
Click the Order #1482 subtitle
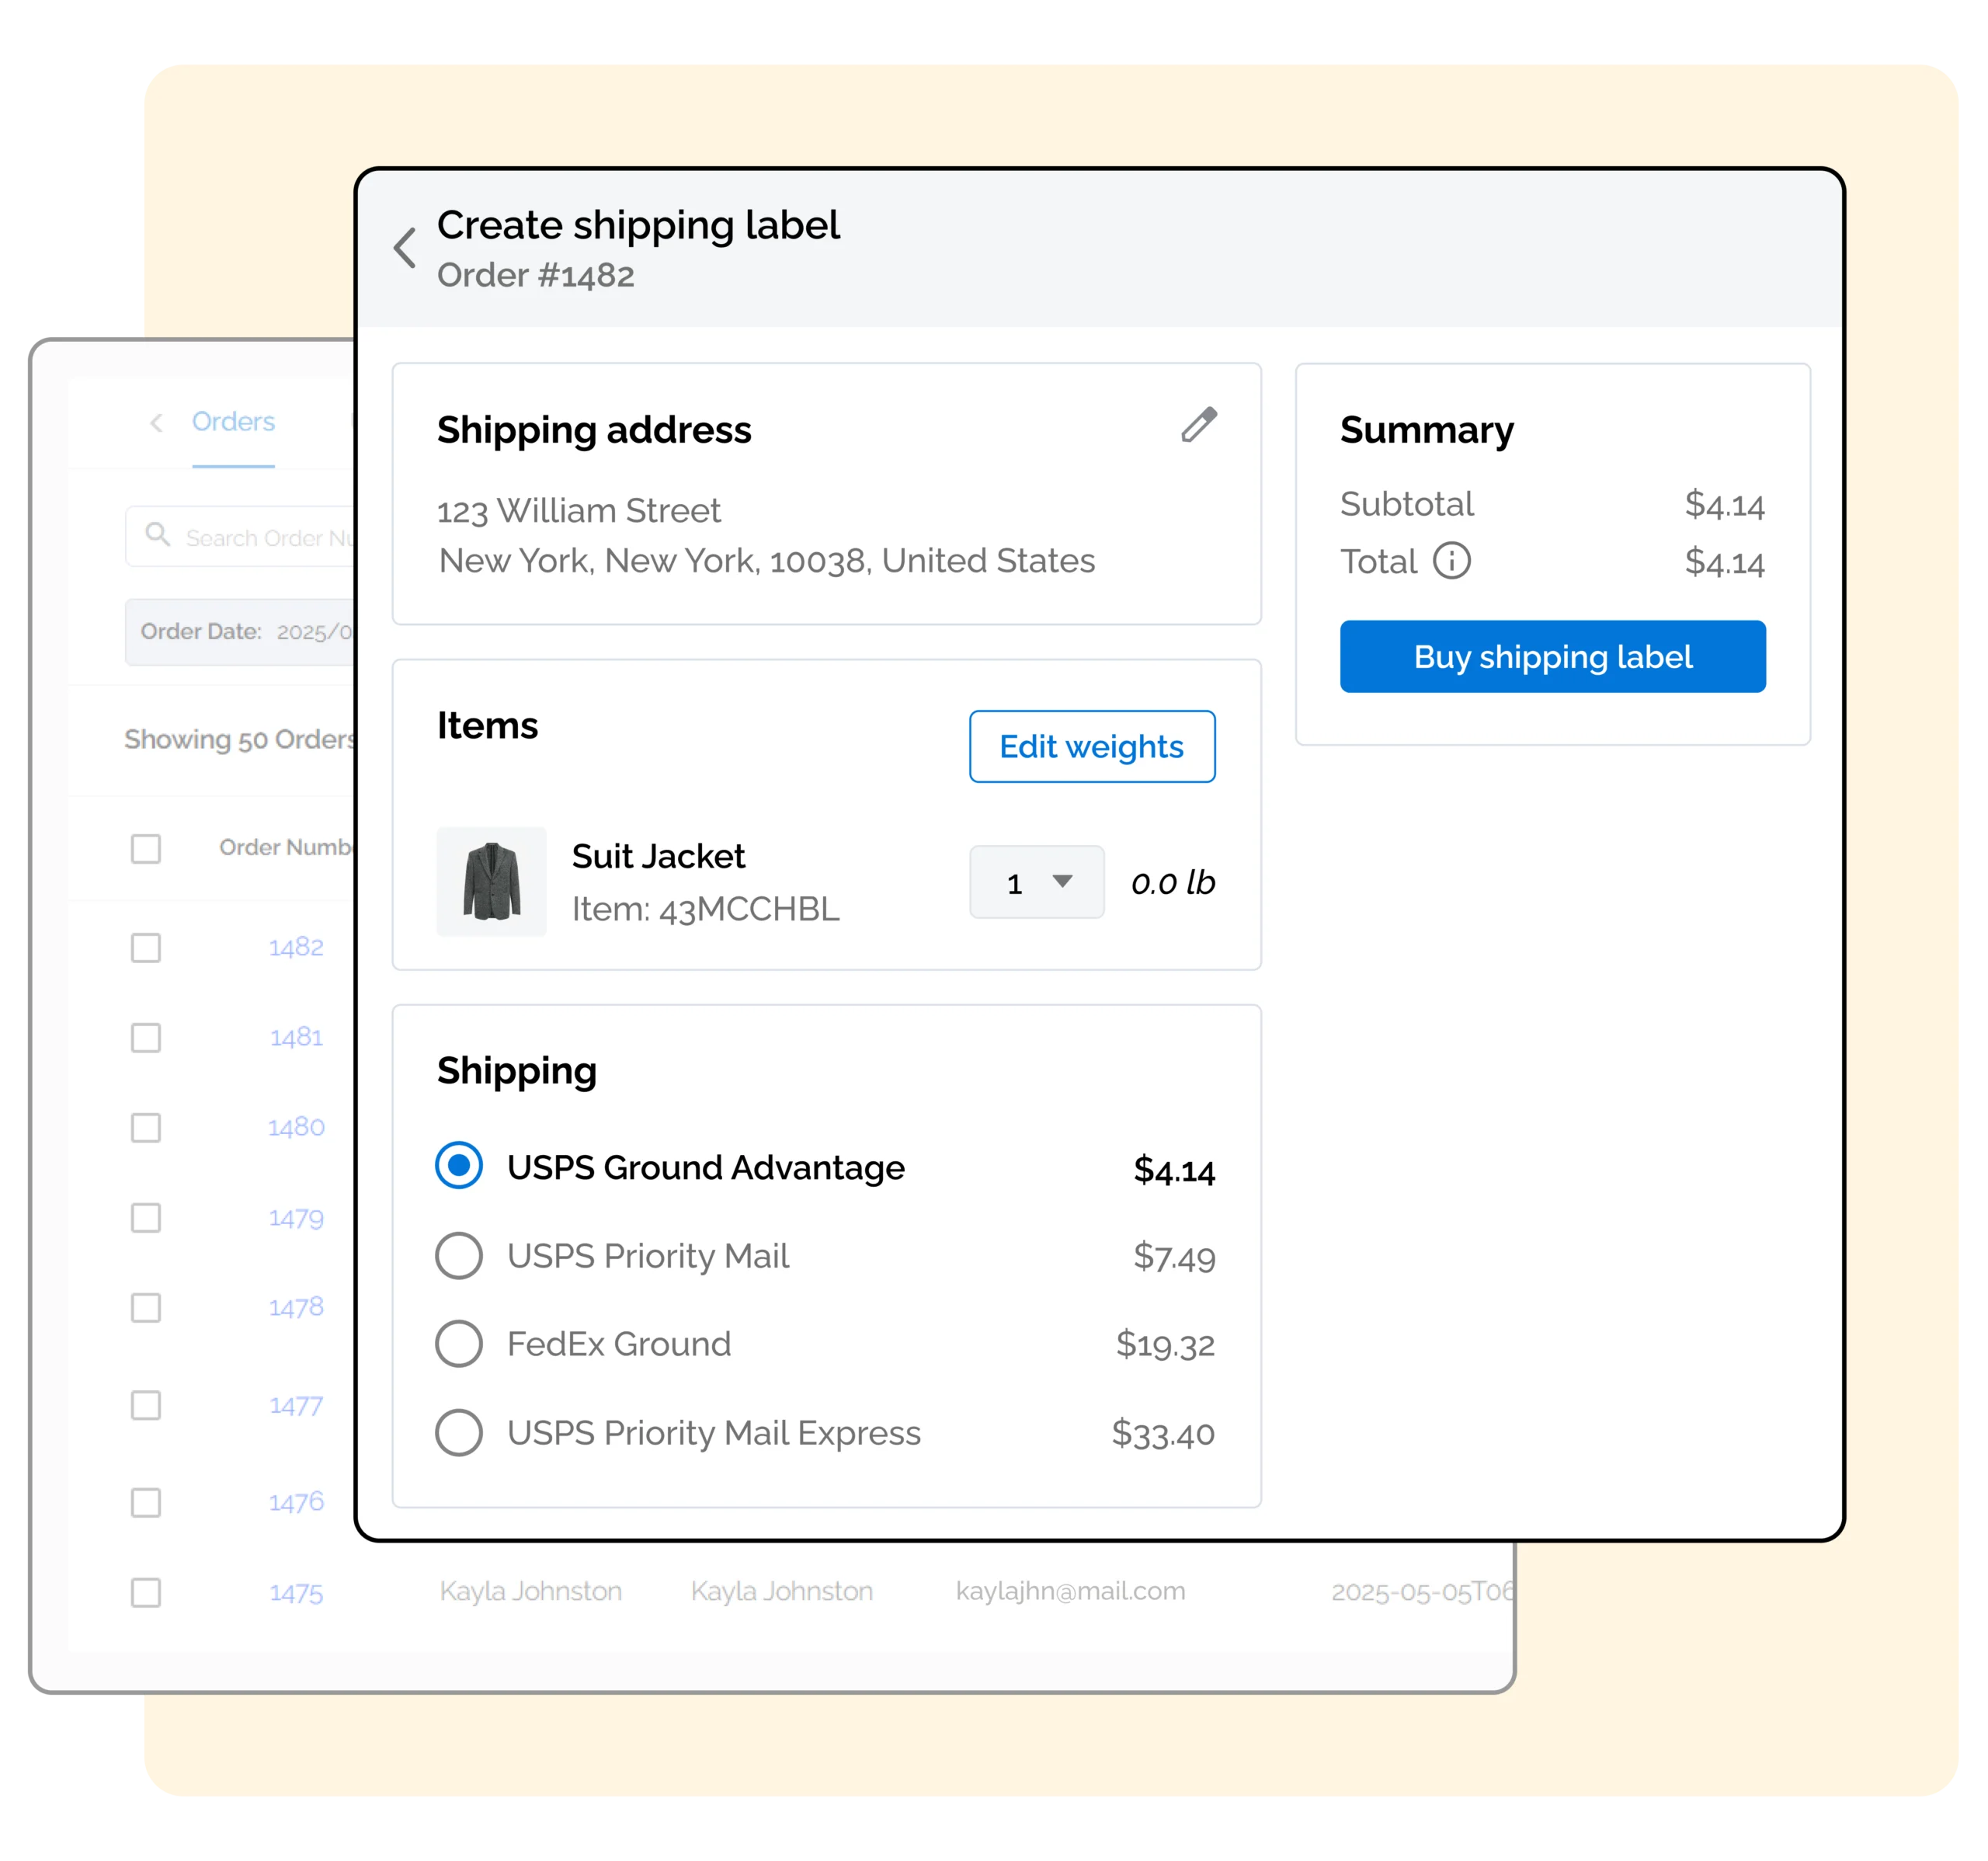pyautogui.click(x=535, y=275)
